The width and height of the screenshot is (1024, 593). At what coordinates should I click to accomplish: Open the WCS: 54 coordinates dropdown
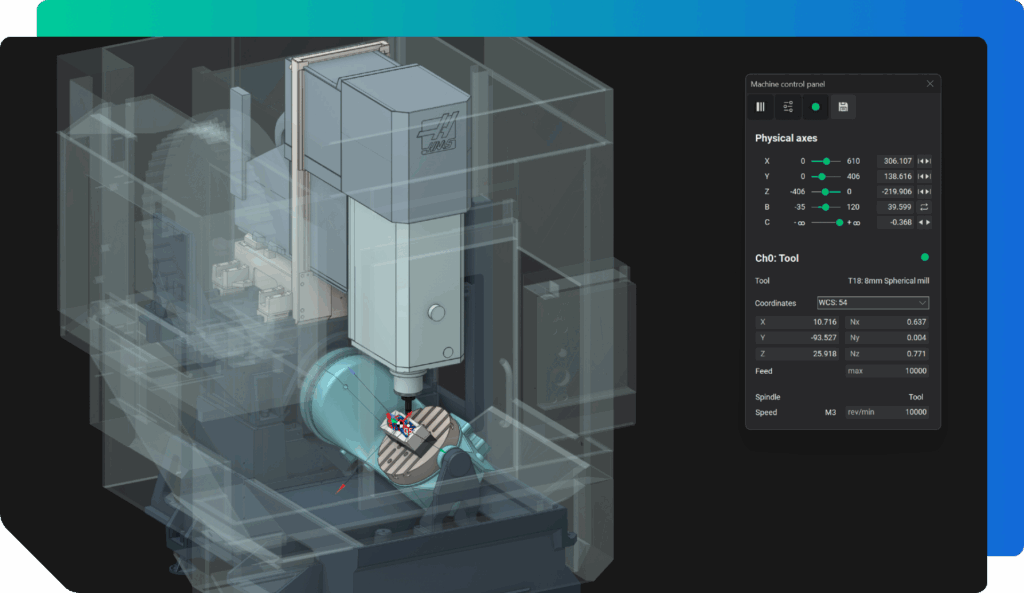[x=872, y=302]
